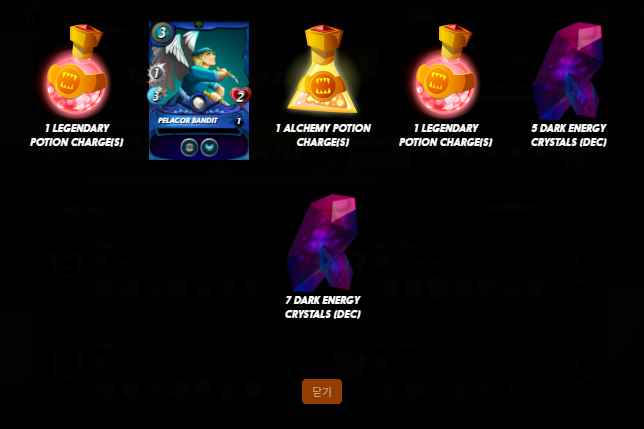Click the speed 3 icon on card
Viewport: 644px width, 429px height.
[x=155, y=95]
